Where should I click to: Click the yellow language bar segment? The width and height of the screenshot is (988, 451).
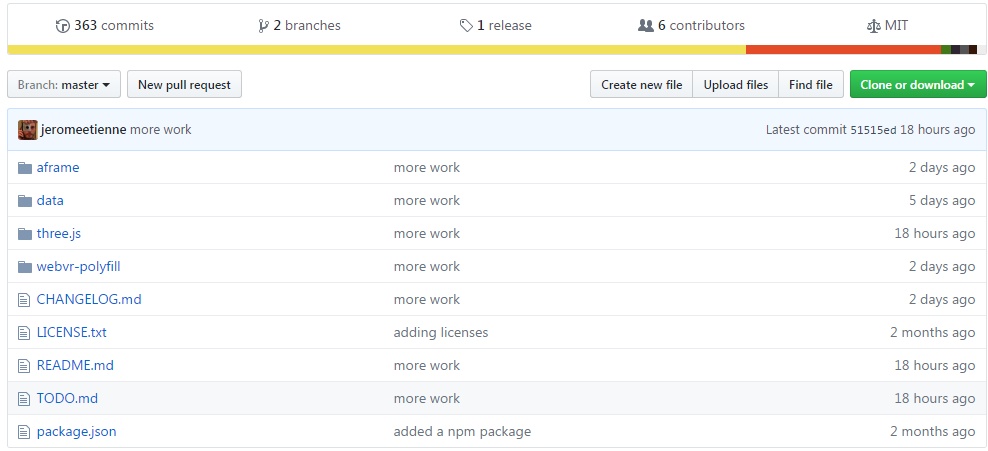(x=376, y=49)
